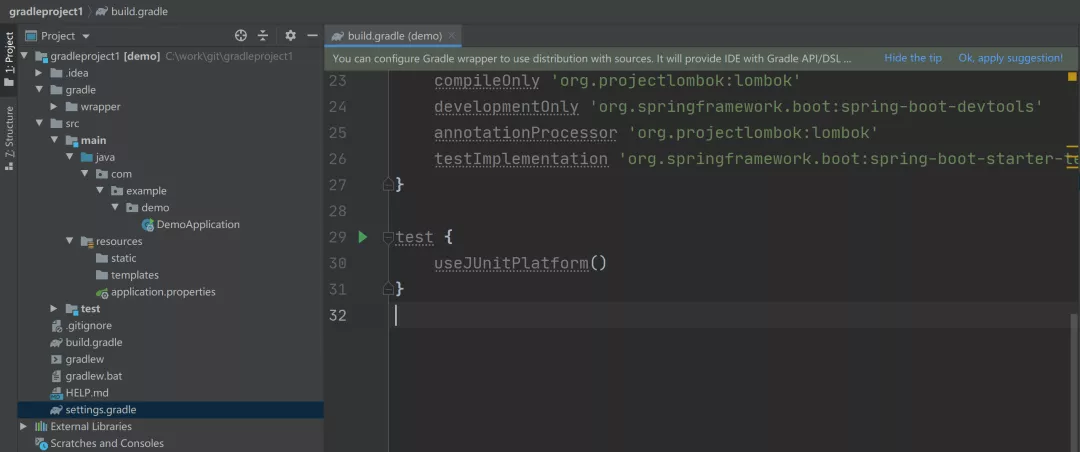Collapse the main folder
1080x452 pixels.
pos(54,140)
